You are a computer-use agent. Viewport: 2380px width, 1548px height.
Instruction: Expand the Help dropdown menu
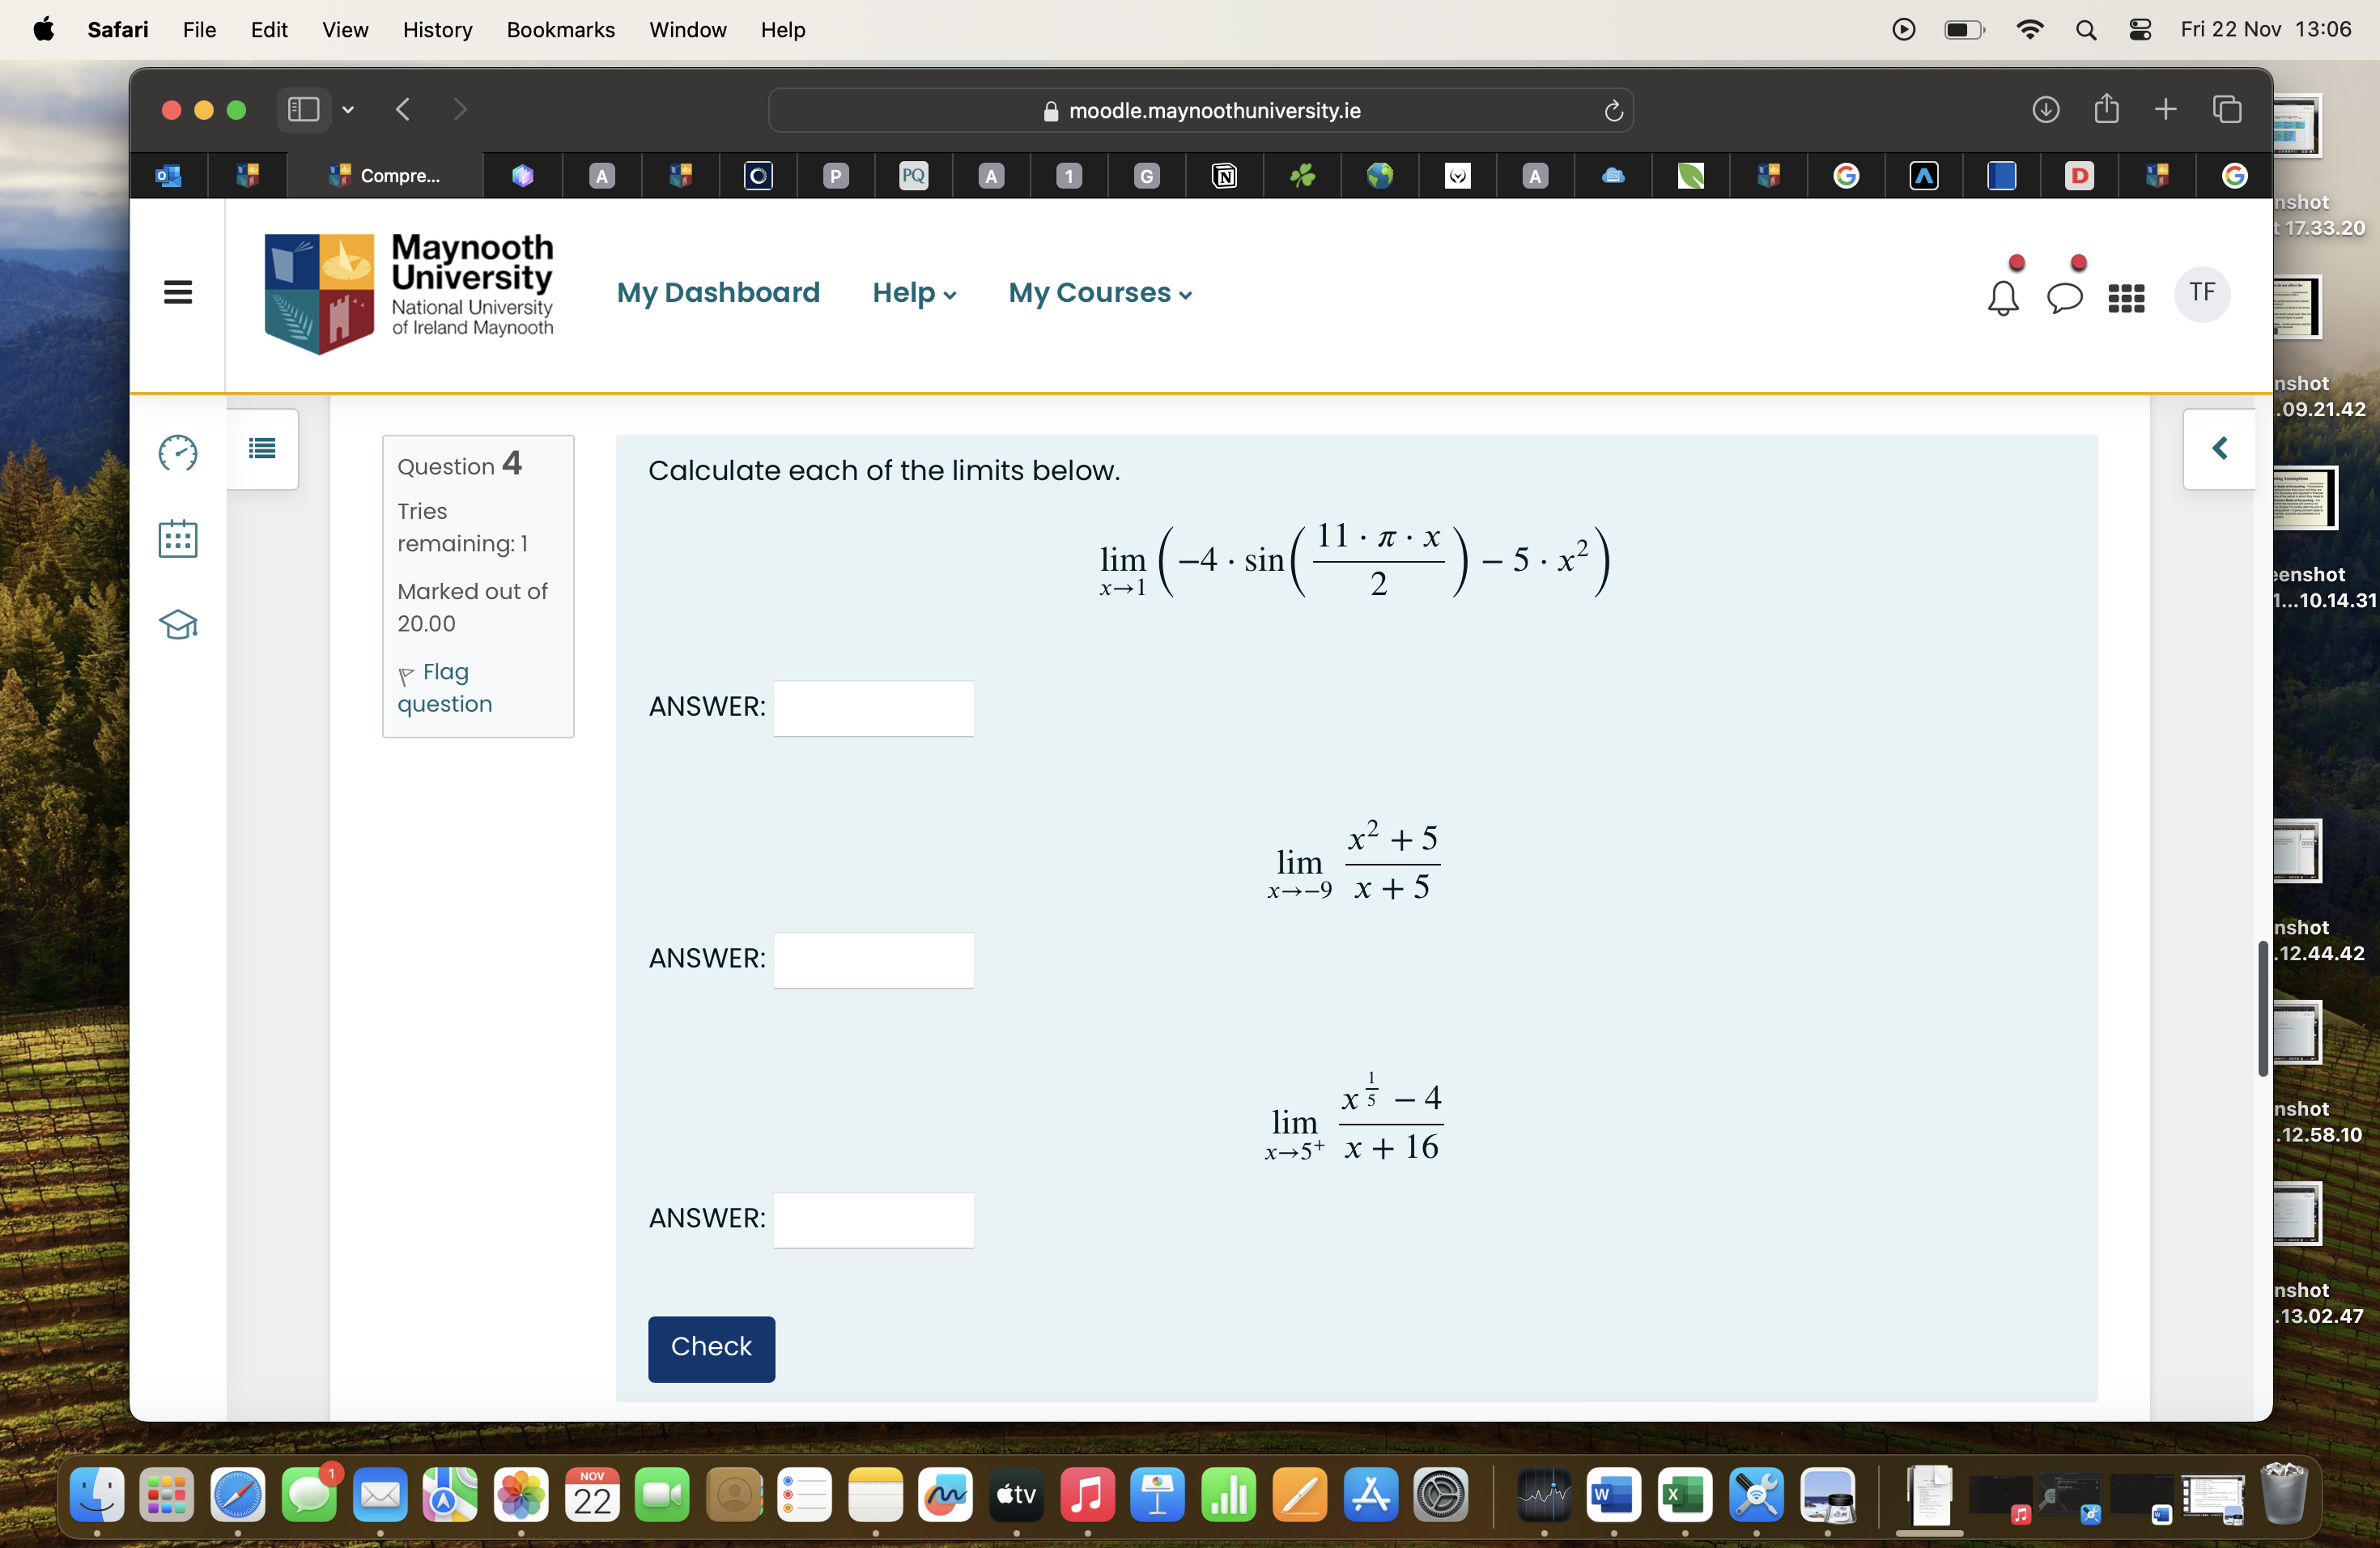point(914,291)
